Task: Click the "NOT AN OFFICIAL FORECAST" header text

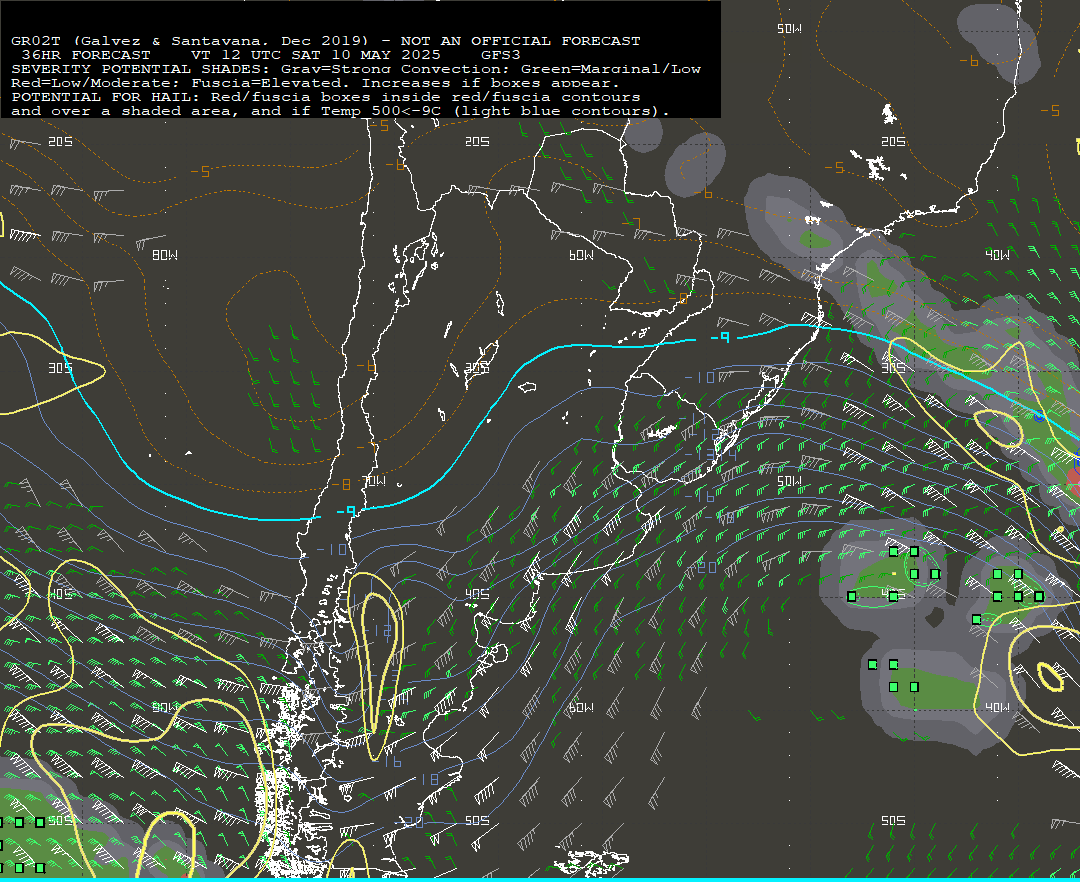Action: (520, 41)
